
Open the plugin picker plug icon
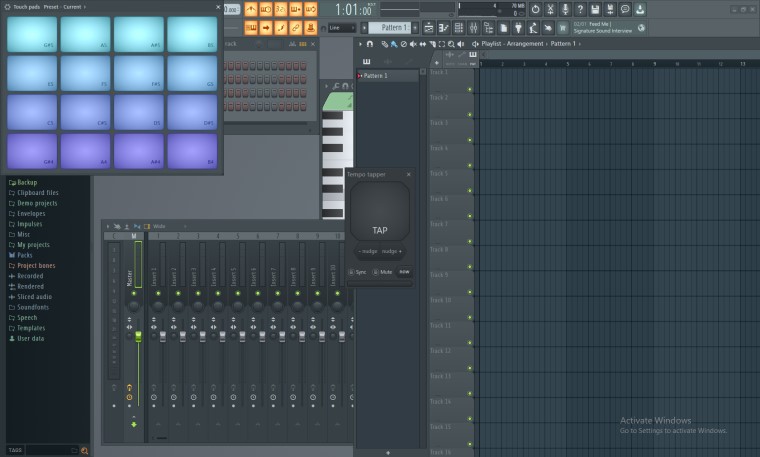point(518,28)
